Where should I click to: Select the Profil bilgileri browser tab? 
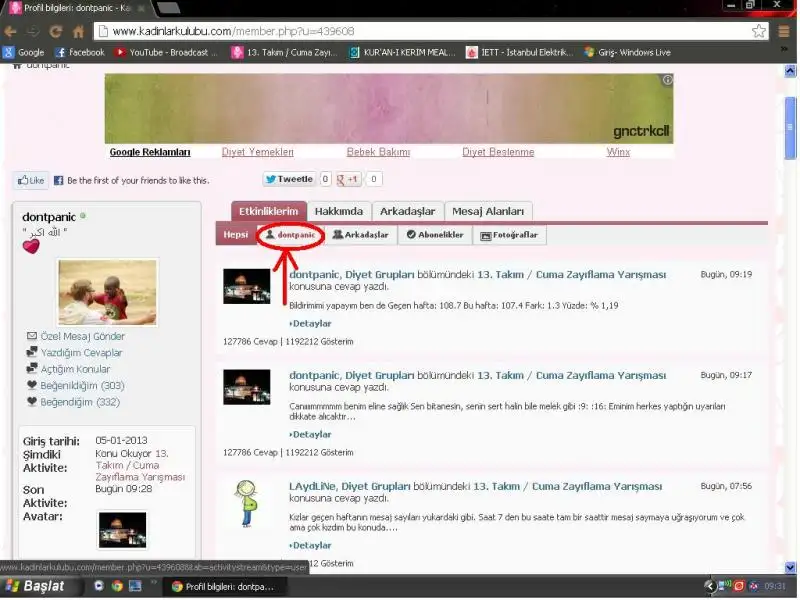[x=77, y=8]
